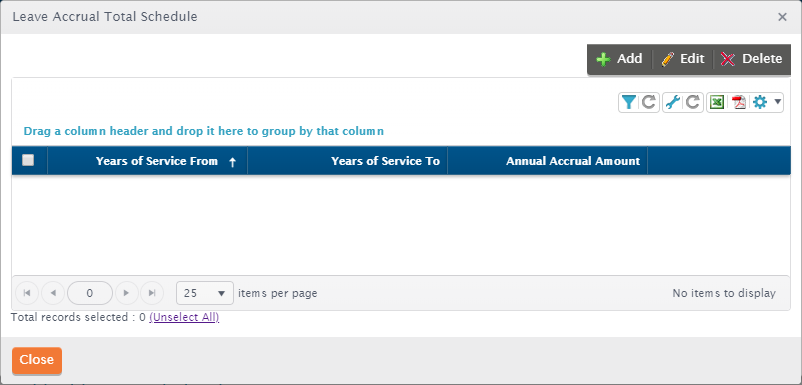
Task: Open the grid filter funnel icon
Action: 629,103
